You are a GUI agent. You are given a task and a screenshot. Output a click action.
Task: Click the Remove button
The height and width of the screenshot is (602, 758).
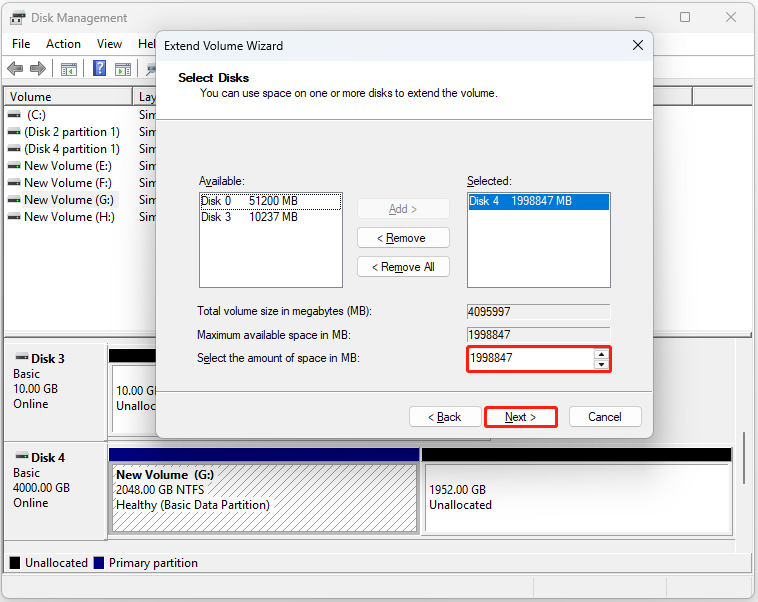[x=403, y=238]
